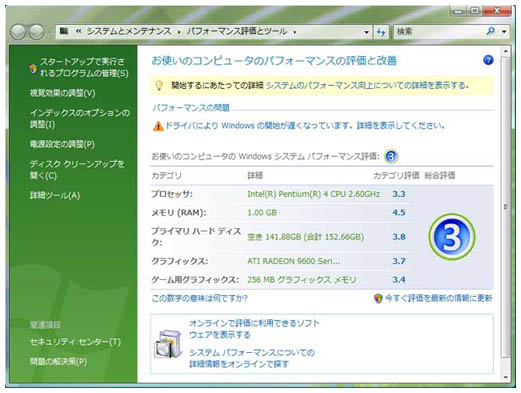521x393 pixels.
Task: Open 視覚効果の調整(V) in the sidebar
Action: pyautogui.click(x=63, y=93)
